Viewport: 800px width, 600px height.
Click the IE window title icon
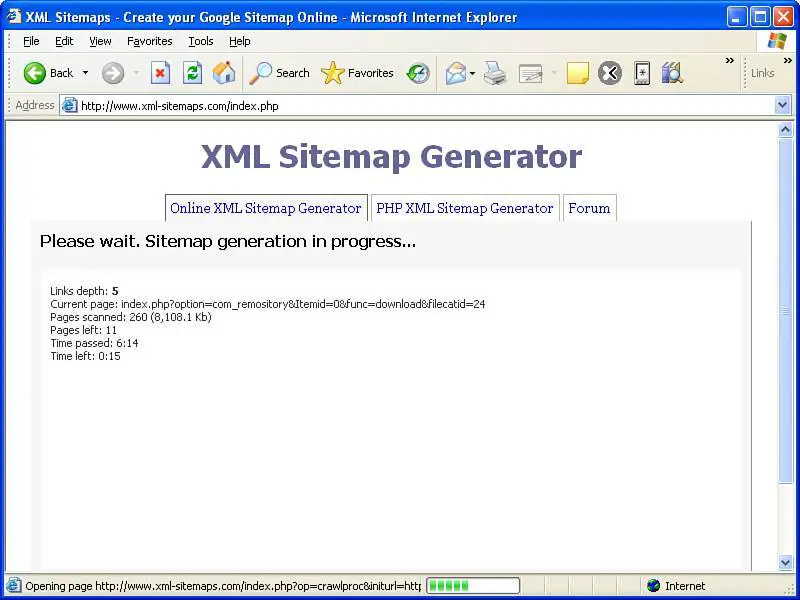click(14, 16)
